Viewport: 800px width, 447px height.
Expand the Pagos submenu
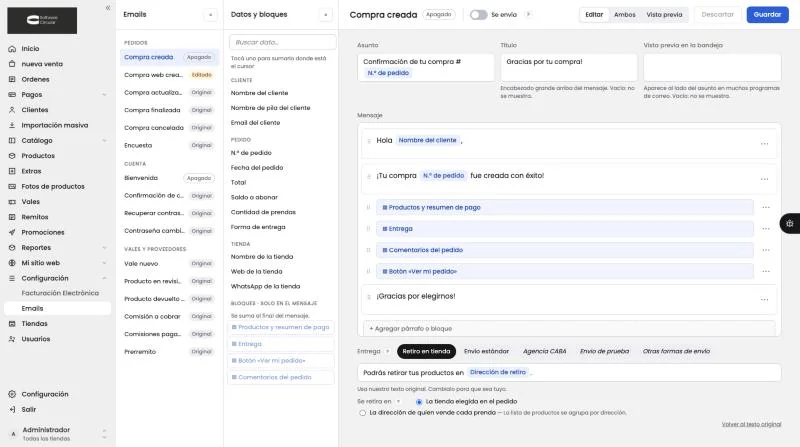point(104,94)
